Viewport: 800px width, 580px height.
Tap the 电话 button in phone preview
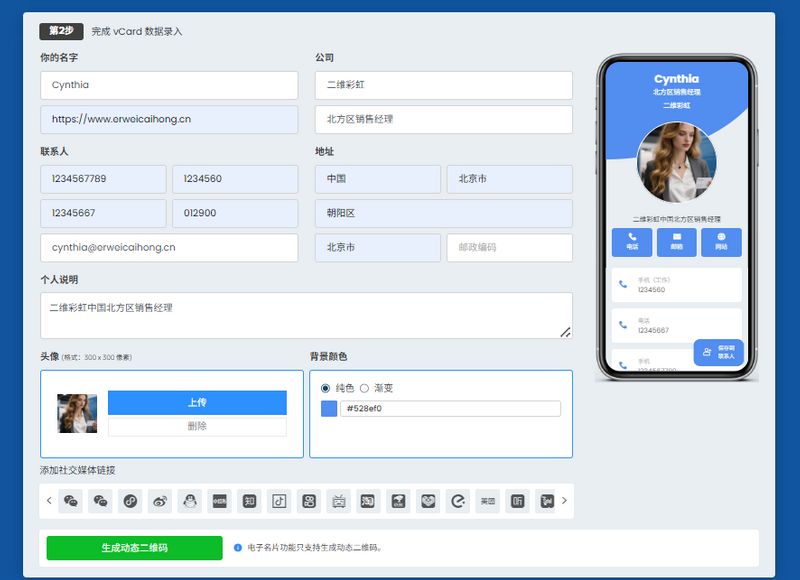click(632, 242)
